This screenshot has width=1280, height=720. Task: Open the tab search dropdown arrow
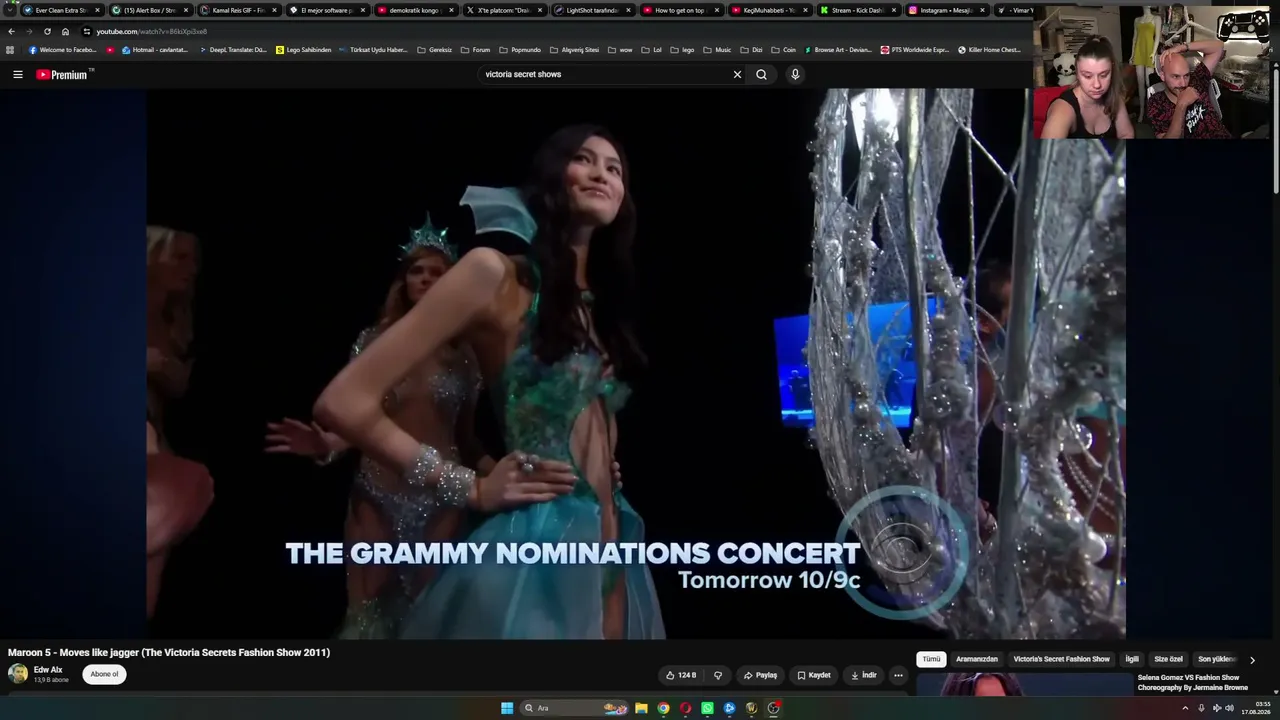[9, 10]
